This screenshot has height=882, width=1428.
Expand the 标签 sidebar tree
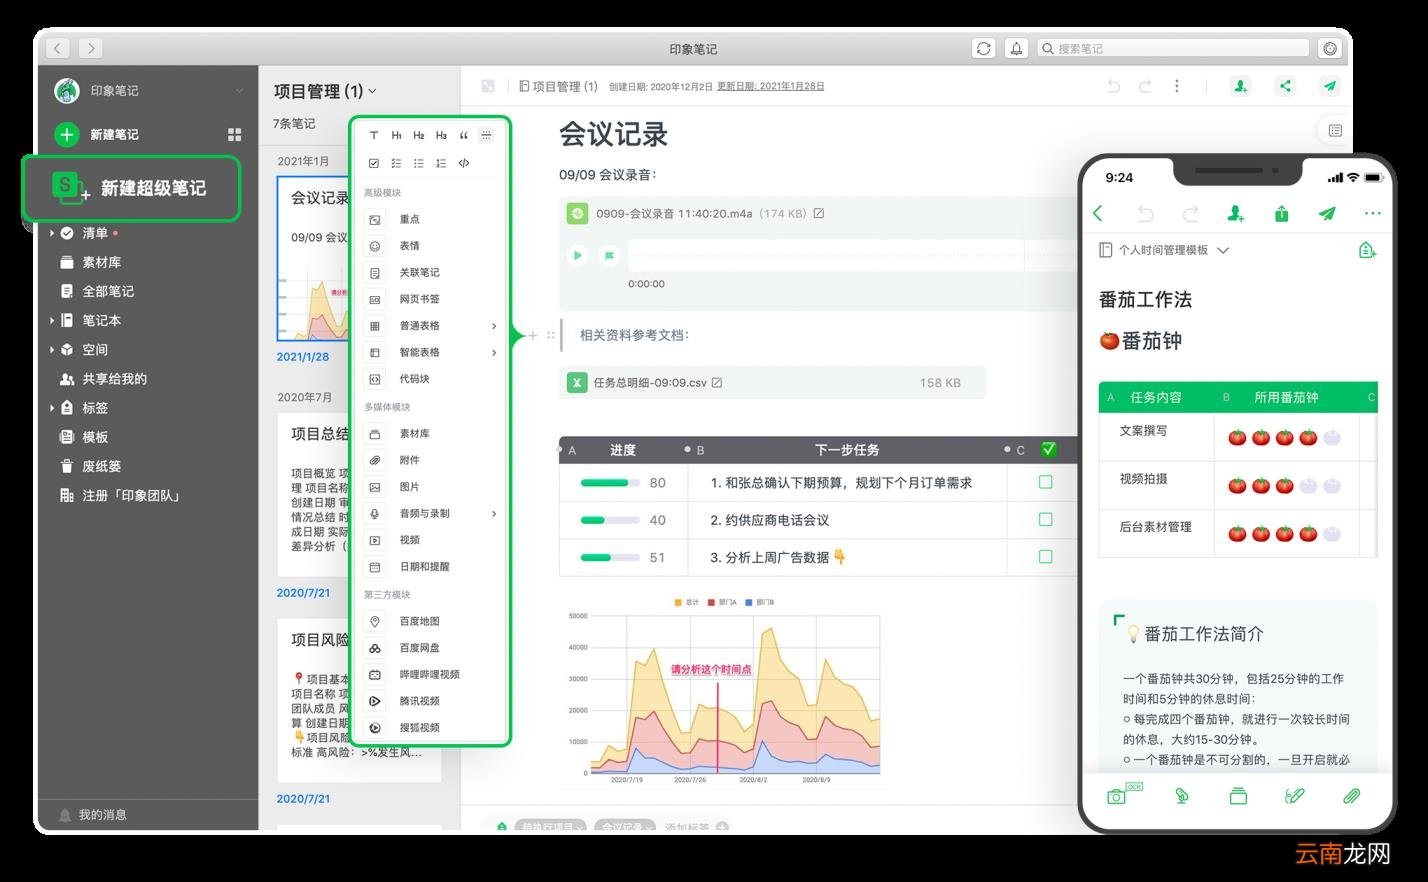(x=52, y=407)
